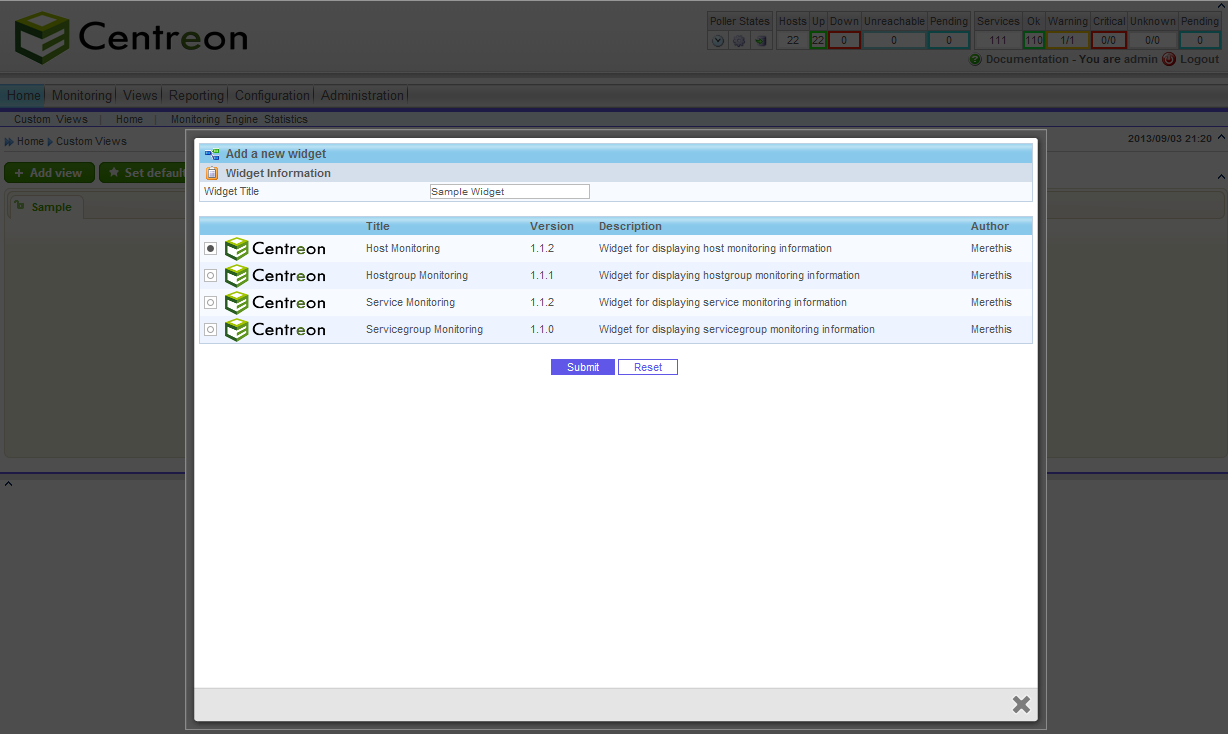The width and height of the screenshot is (1228, 734).
Task: Expand the lower panel chevron on the left
Action: (x=8, y=482)
